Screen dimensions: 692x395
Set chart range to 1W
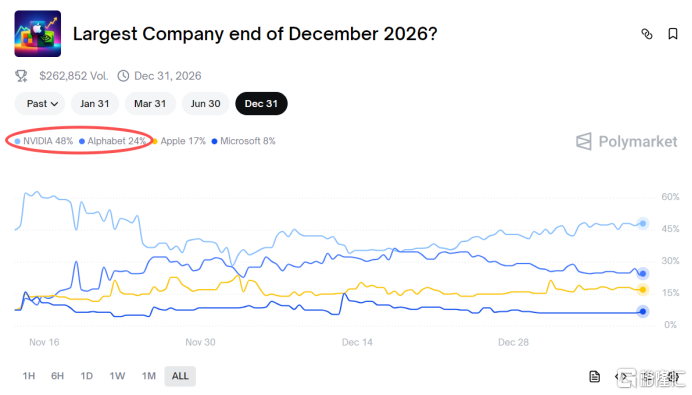pos(117,376)
